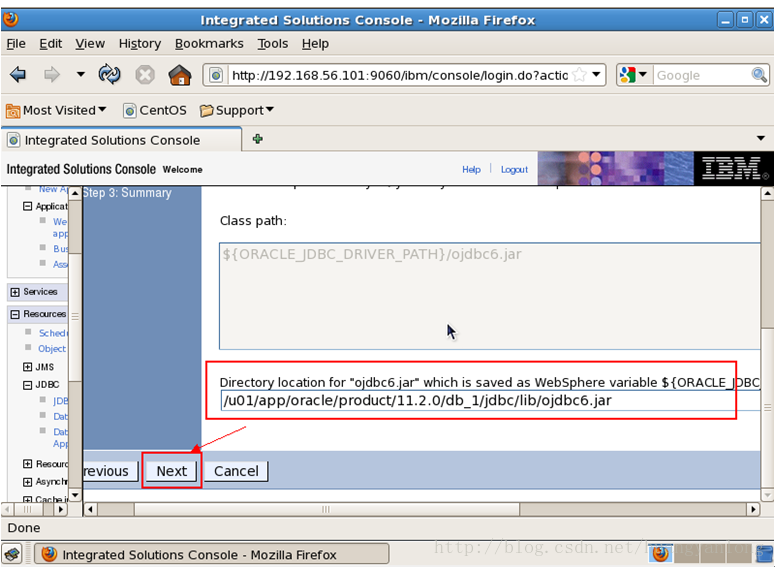Cancel the JDBC provider wizard

tap(236, 471)
